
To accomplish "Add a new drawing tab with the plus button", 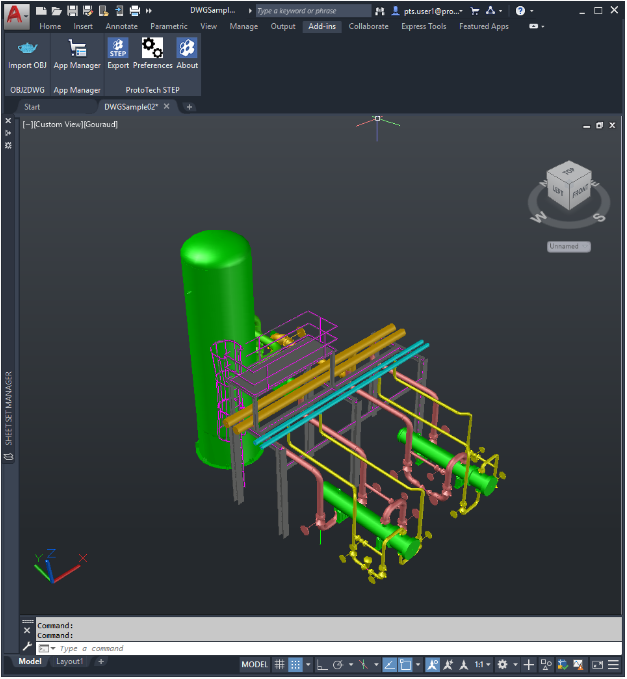I will coord(189,107).
